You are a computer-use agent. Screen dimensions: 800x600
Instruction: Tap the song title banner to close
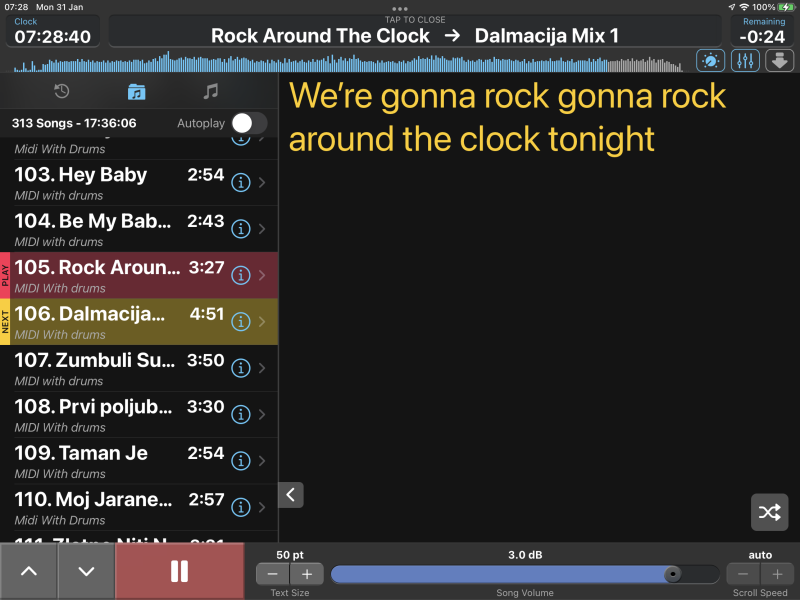pyautogui.click(x=415, y=31)
